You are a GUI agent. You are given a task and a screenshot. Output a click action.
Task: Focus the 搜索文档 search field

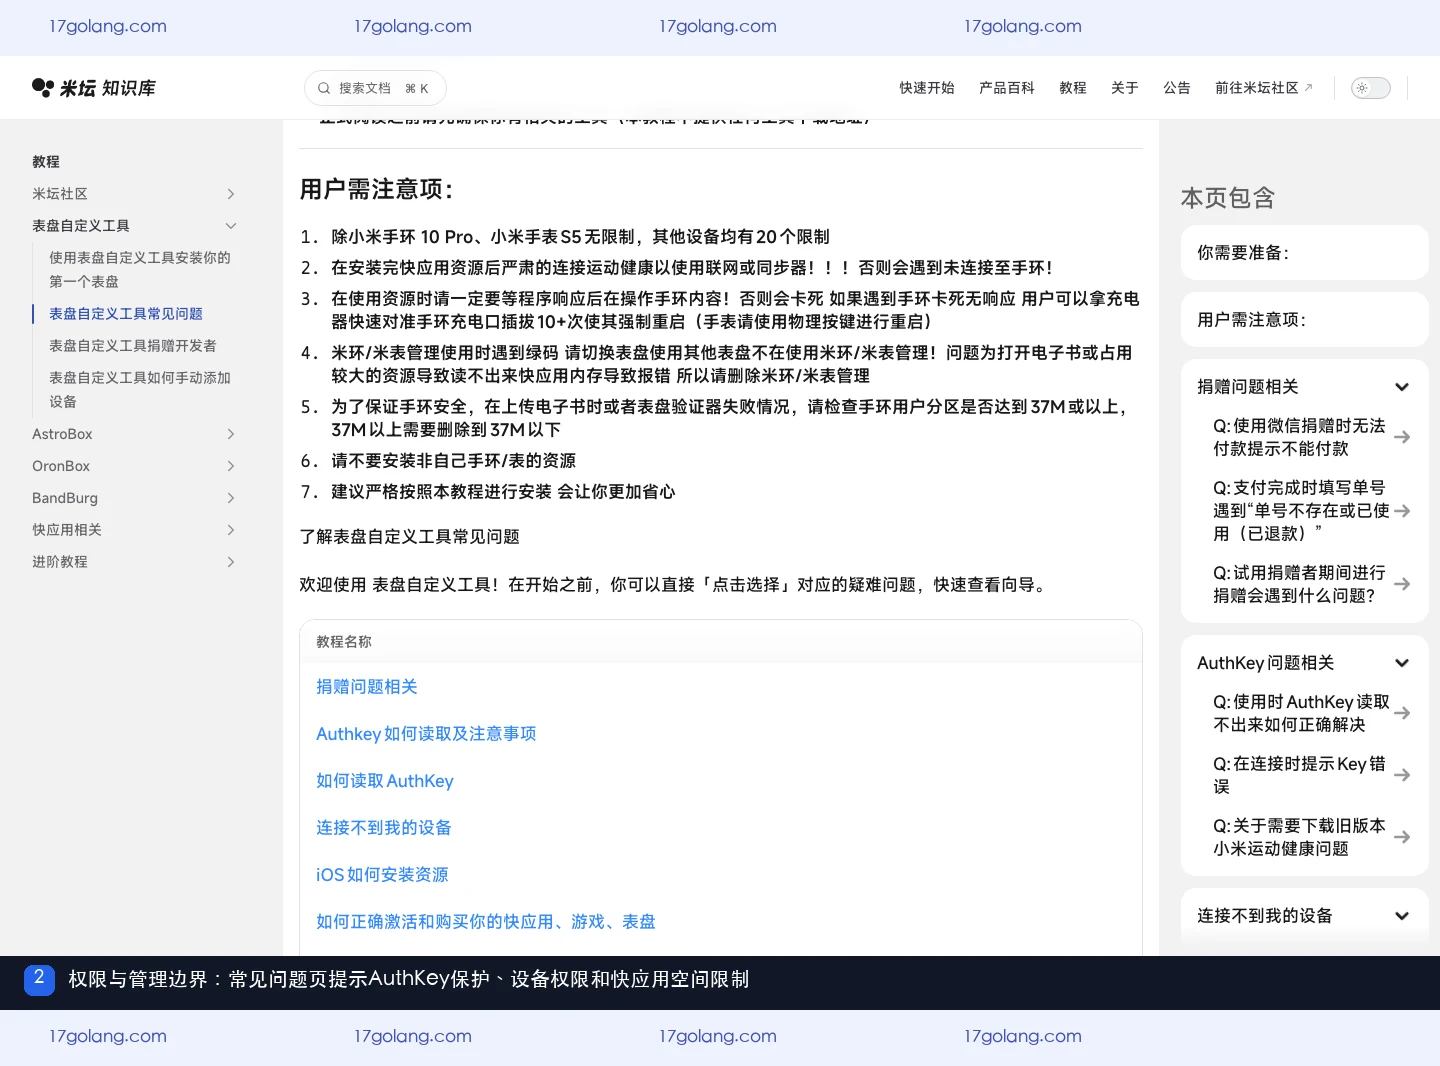pos(375,88)
